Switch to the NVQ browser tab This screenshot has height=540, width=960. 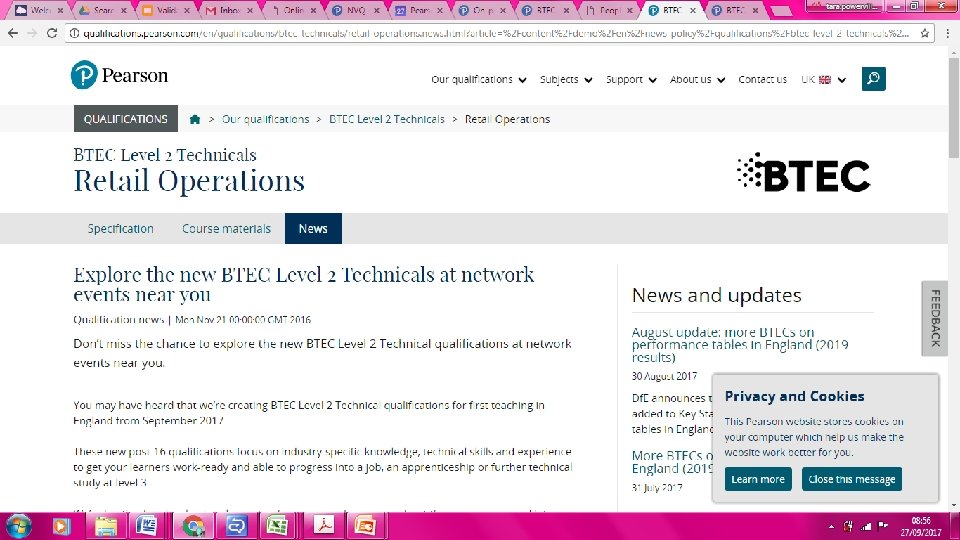(x=355, y=10)
